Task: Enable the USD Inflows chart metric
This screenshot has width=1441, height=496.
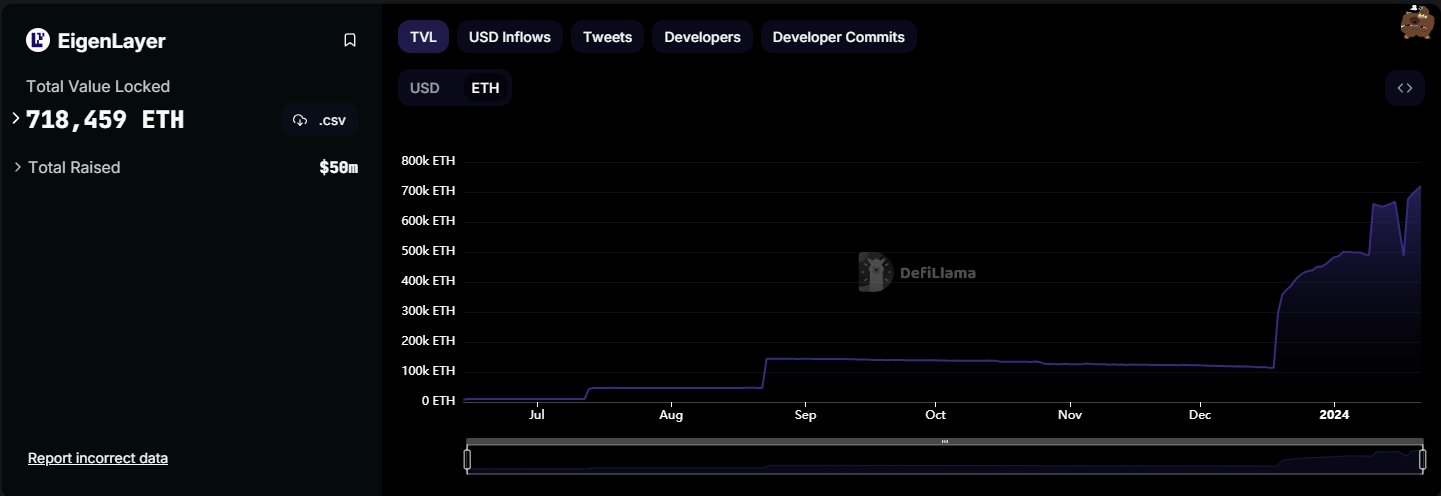Action: click(510, 37)
